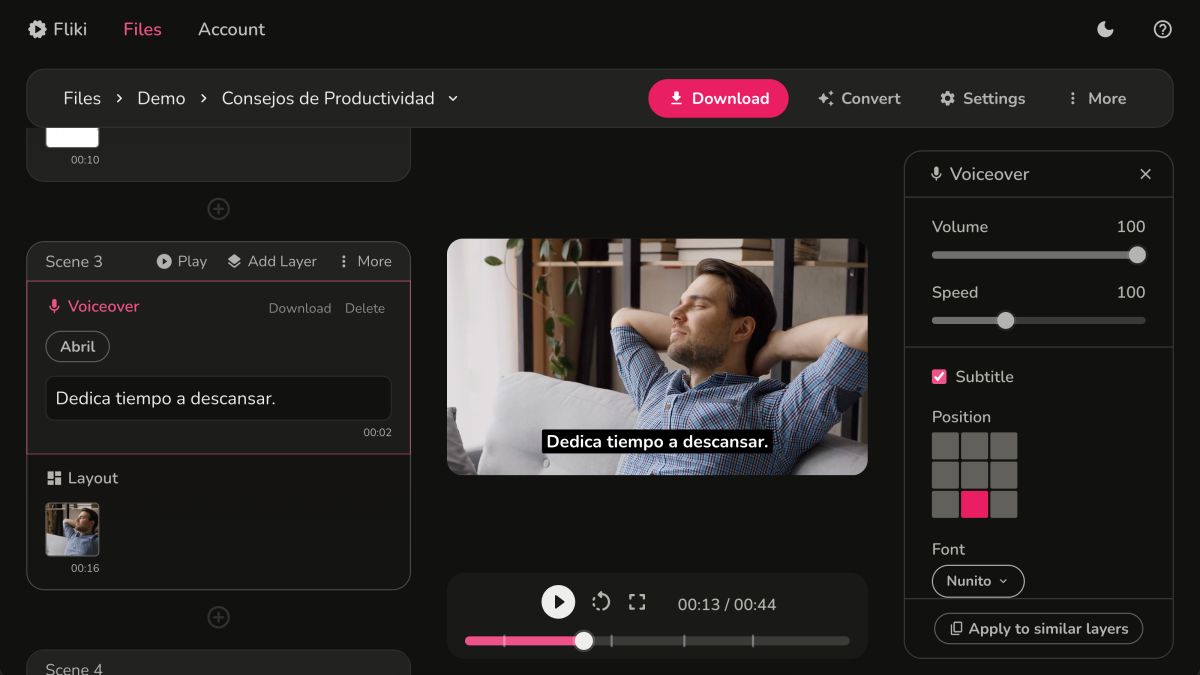Set subtitle position to top-left

[x=945, y=446]
